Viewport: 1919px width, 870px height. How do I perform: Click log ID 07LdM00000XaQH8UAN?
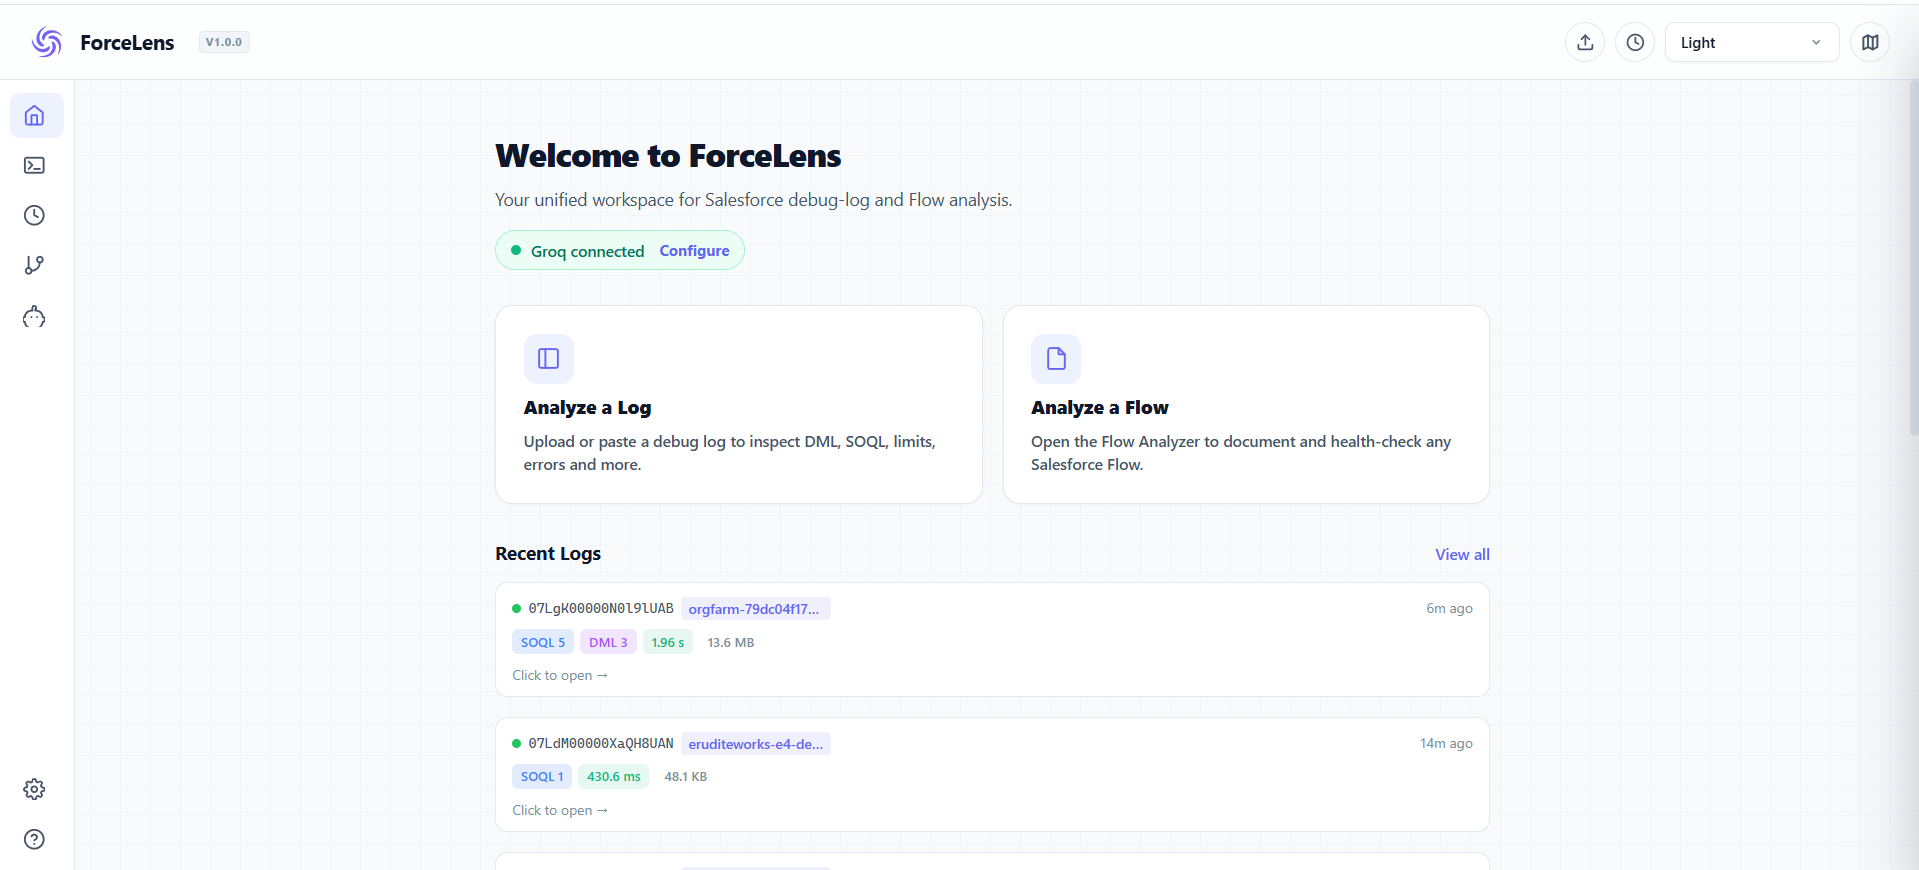pyautogui.click(x=601, y=744)
